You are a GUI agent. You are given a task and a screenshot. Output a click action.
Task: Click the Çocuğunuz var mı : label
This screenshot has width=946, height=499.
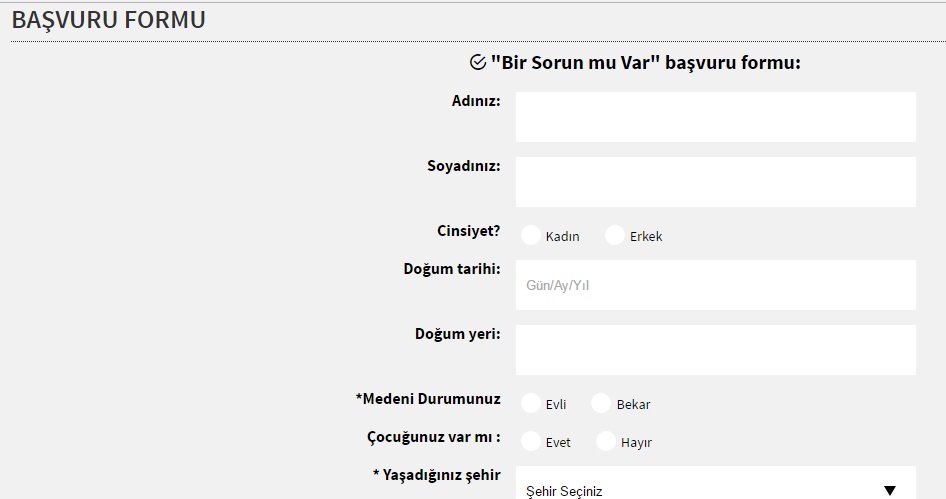pos(434,437)
